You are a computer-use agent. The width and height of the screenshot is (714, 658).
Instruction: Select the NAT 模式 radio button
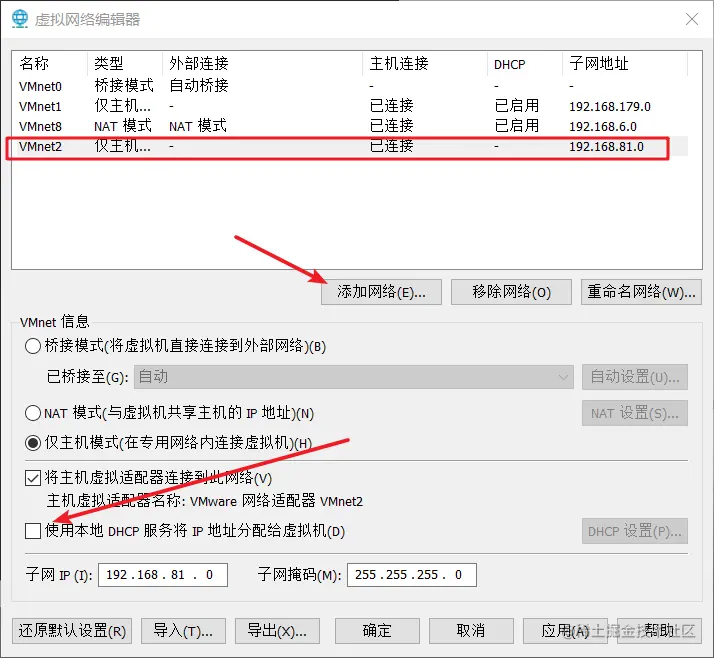pos(33,413)
